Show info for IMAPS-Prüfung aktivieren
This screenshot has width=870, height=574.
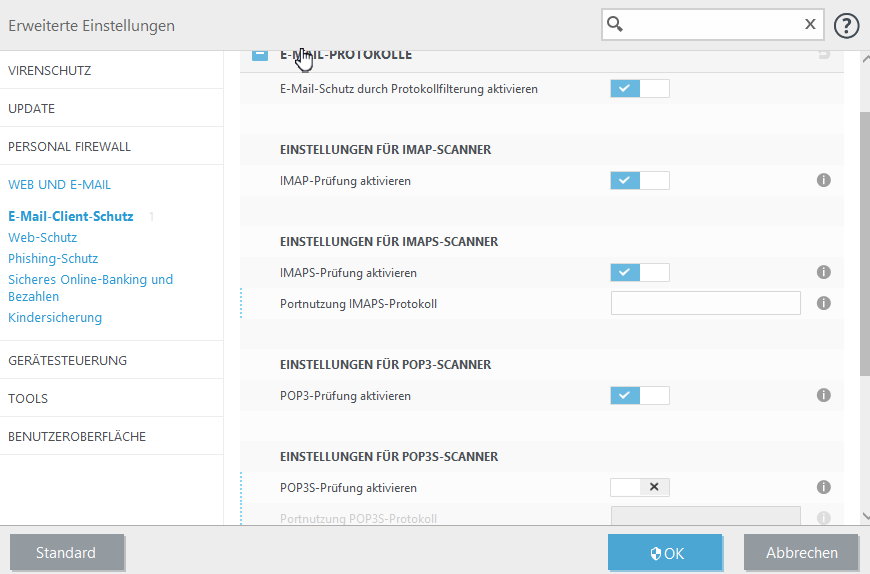tap(824, 272)
